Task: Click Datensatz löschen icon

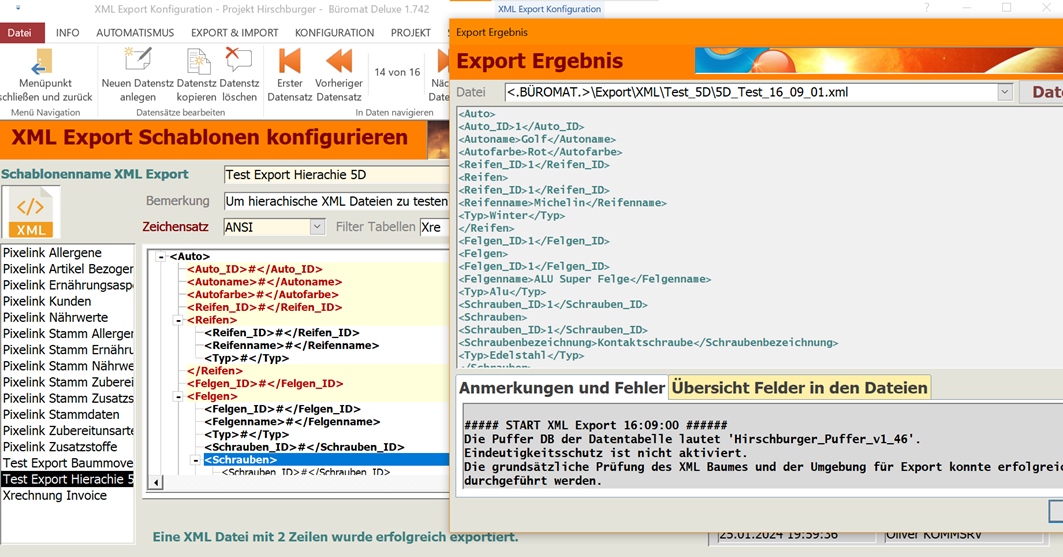Action: pos(239,62)
